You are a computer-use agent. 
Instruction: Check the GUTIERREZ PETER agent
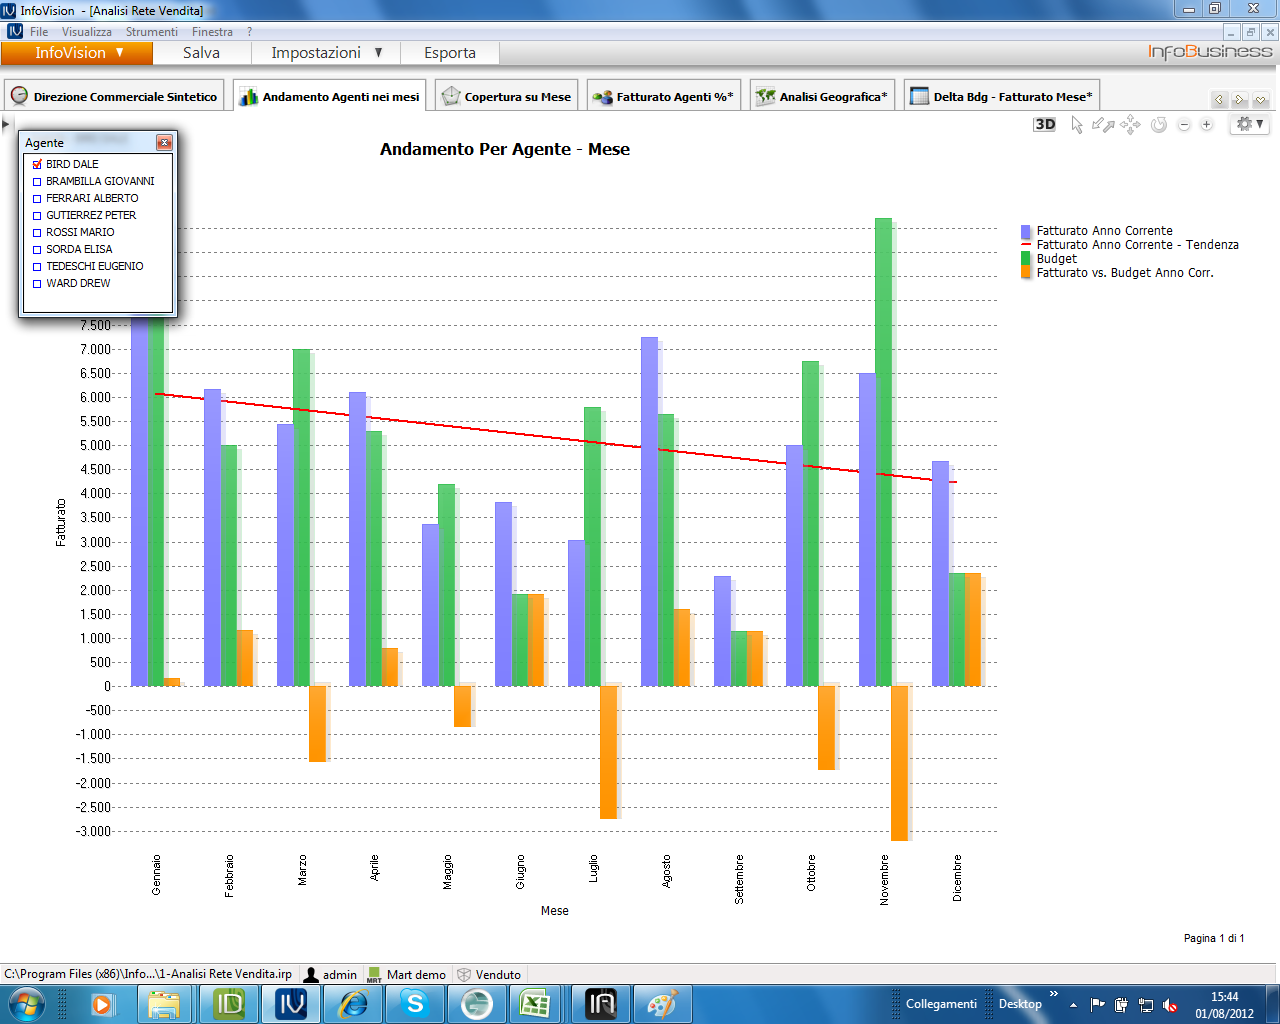tap(37, 215)
